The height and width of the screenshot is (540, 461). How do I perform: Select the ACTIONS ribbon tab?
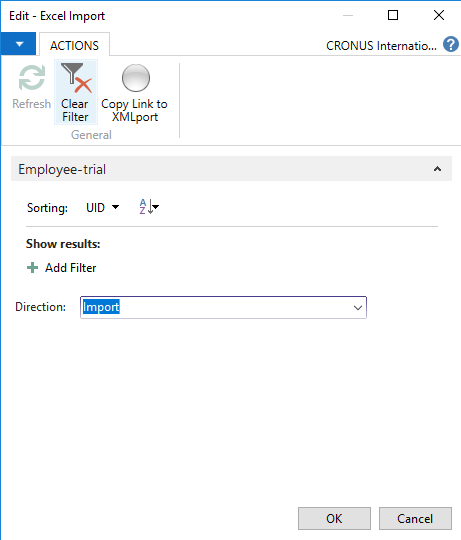pyautogui.click(x=74, y=45)
